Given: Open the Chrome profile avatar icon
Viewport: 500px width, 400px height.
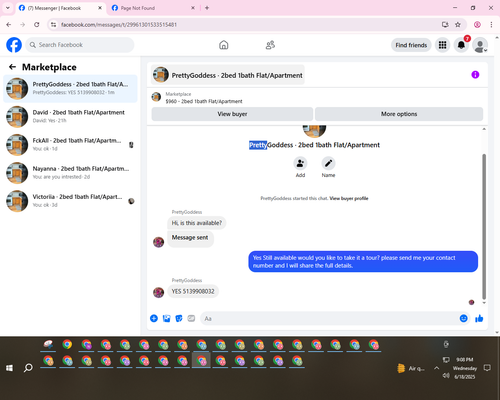Looking at the screenshot, I should pos(477,25).
